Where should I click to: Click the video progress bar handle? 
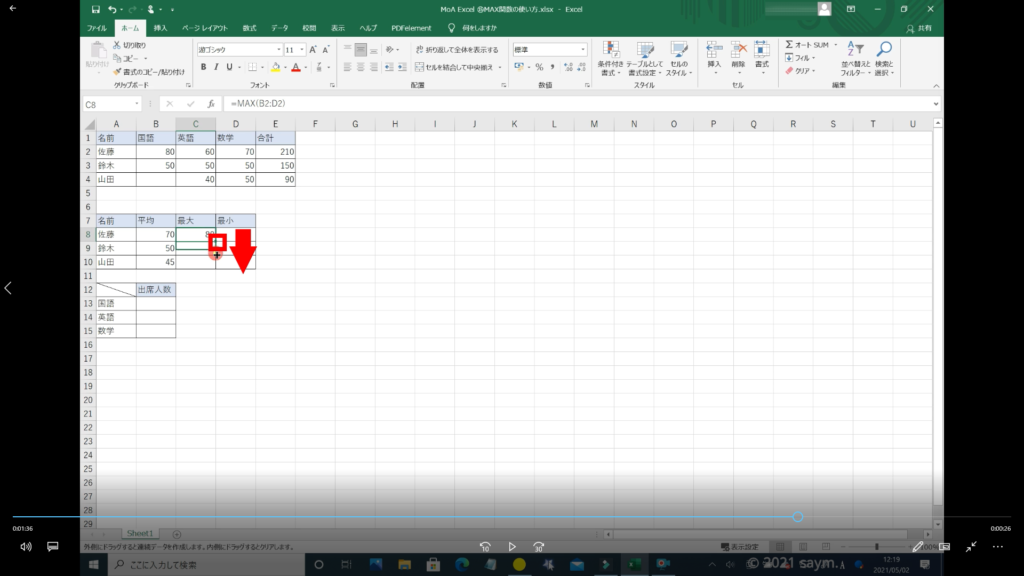[797, 516]
